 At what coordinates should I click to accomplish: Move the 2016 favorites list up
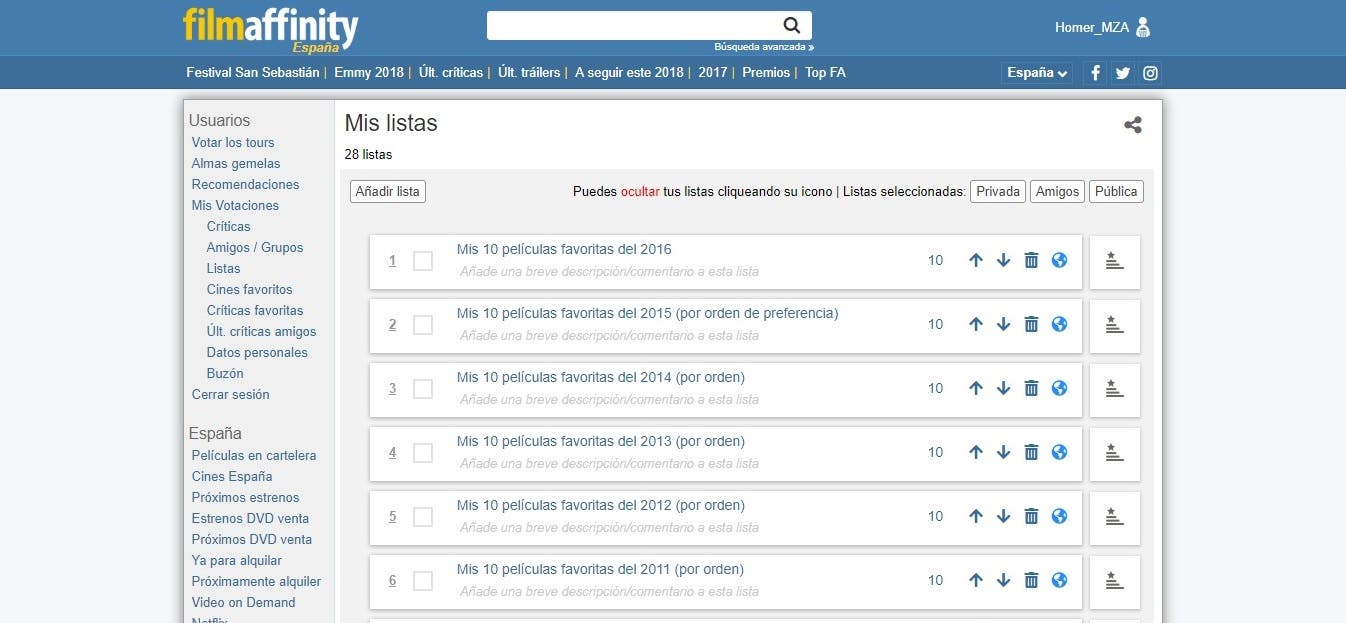coord(976,260)
